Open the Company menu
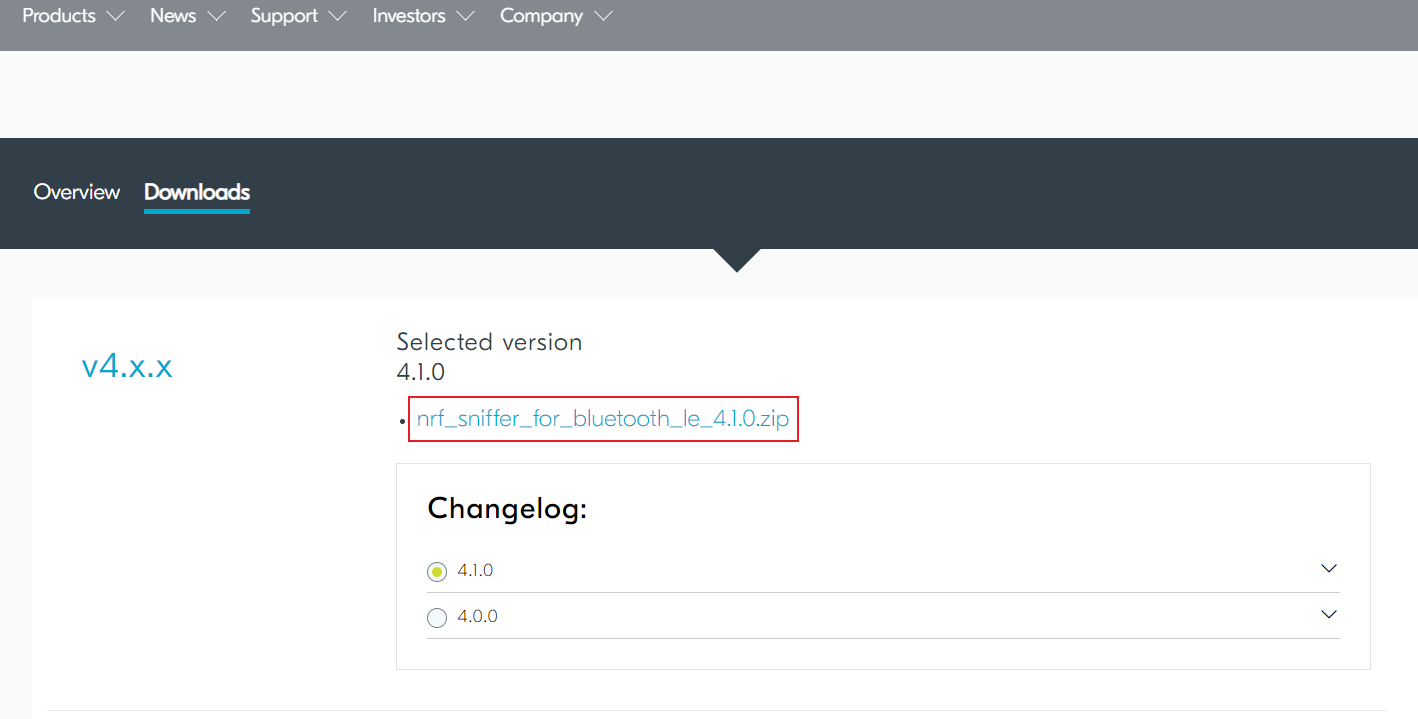 coord(541,16)
